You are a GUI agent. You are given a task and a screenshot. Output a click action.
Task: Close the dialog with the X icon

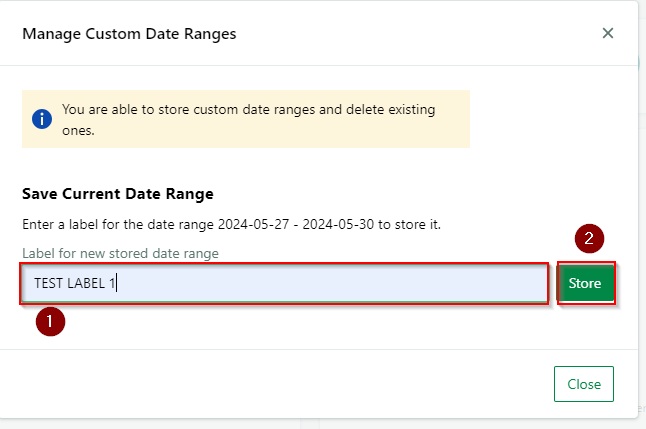point(608,33)
